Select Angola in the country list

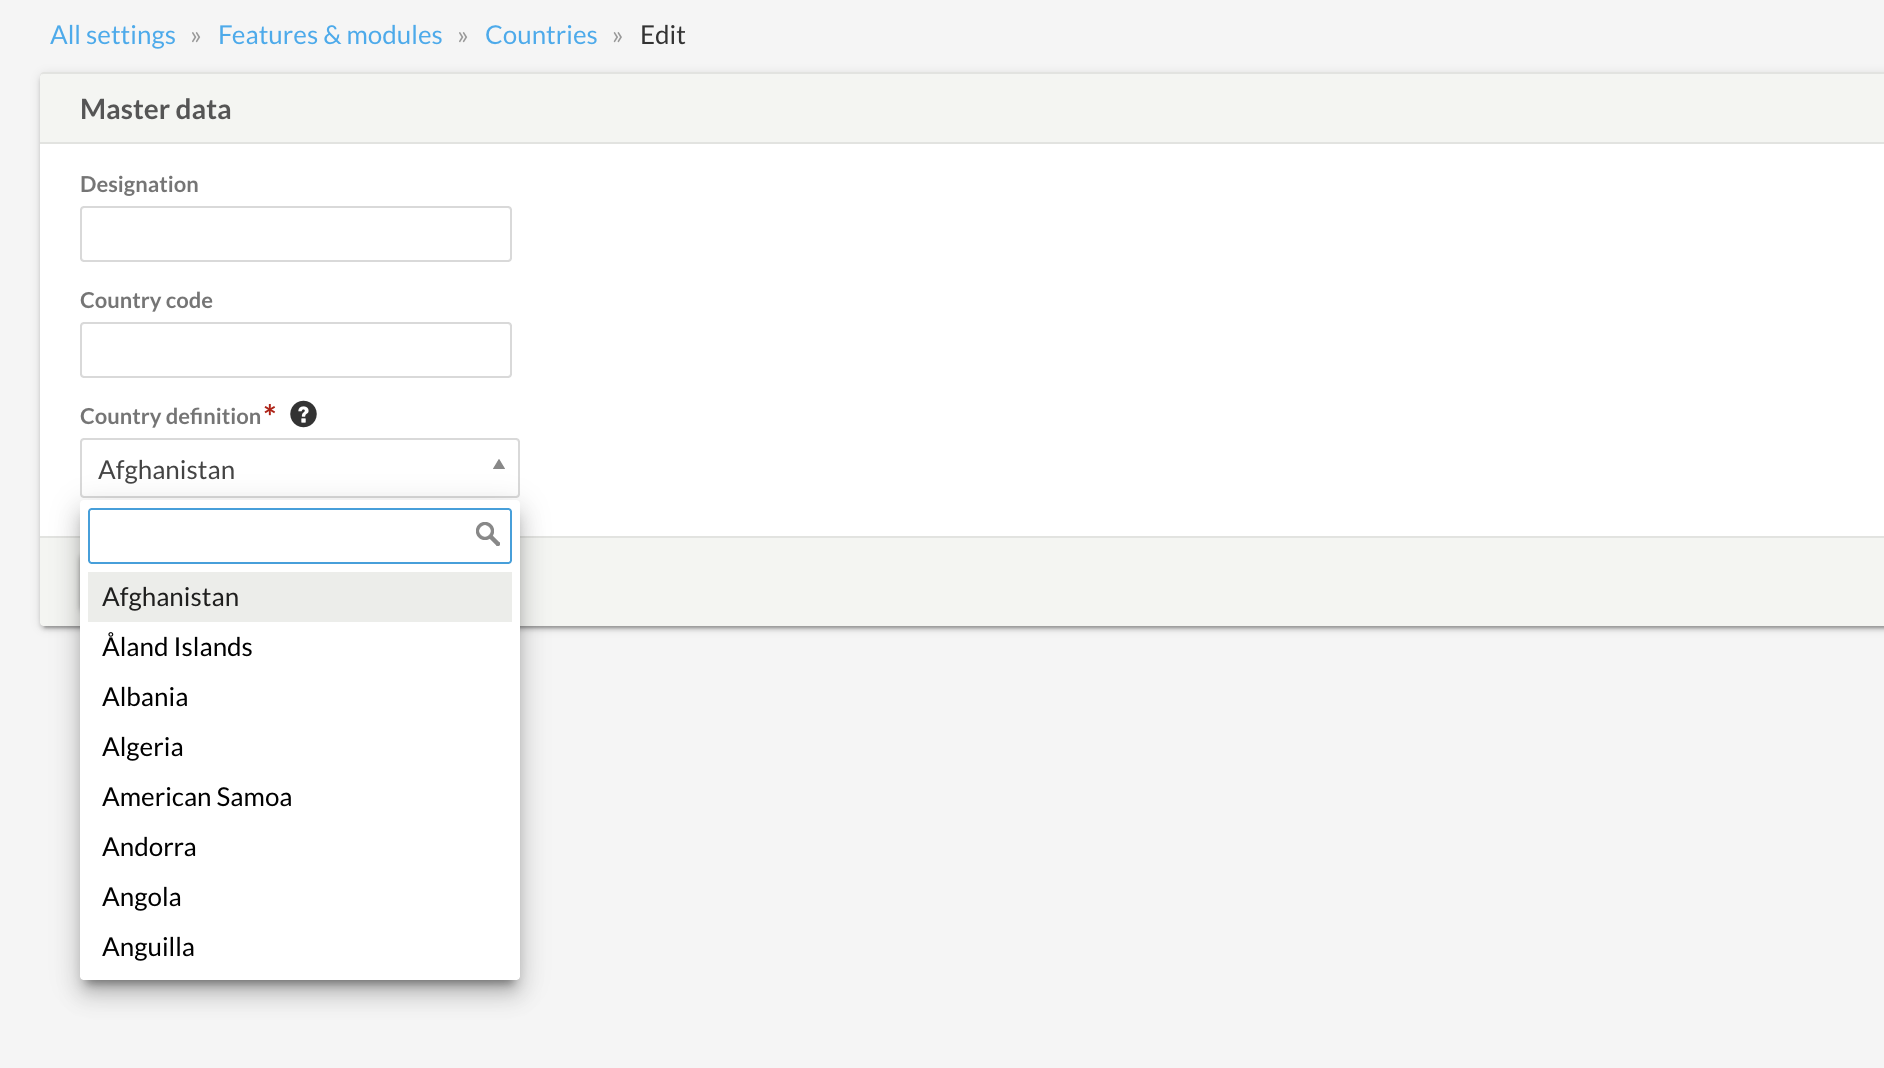click(300, 897)
